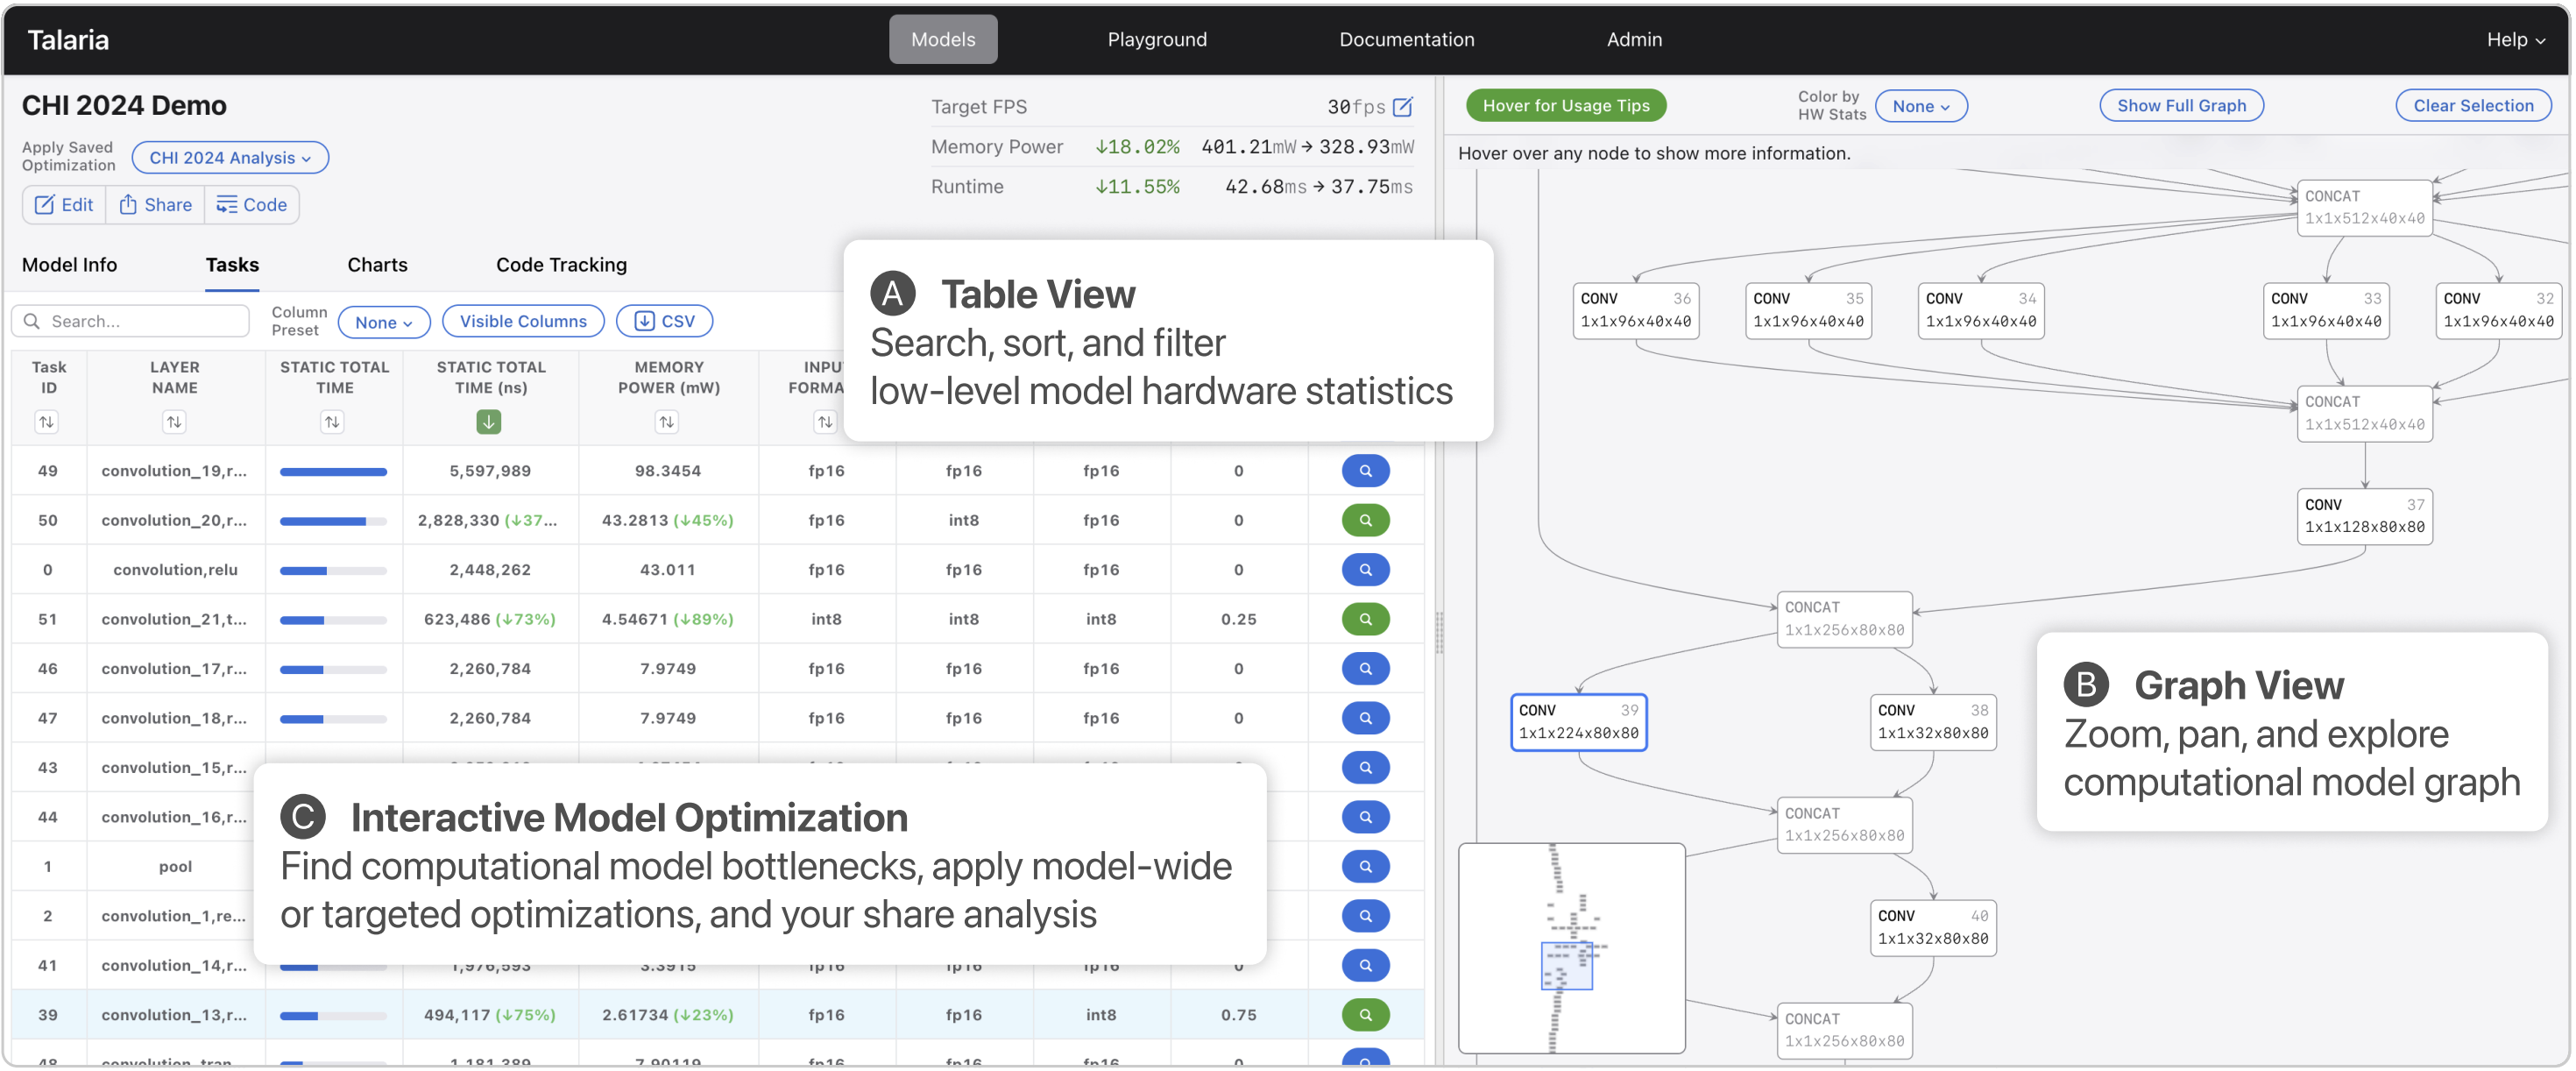This screenshot has height=1071, width=2576.
Task: Open the CHI 2024 Analysis saved optimization dropdown
Action: (230, 158)
